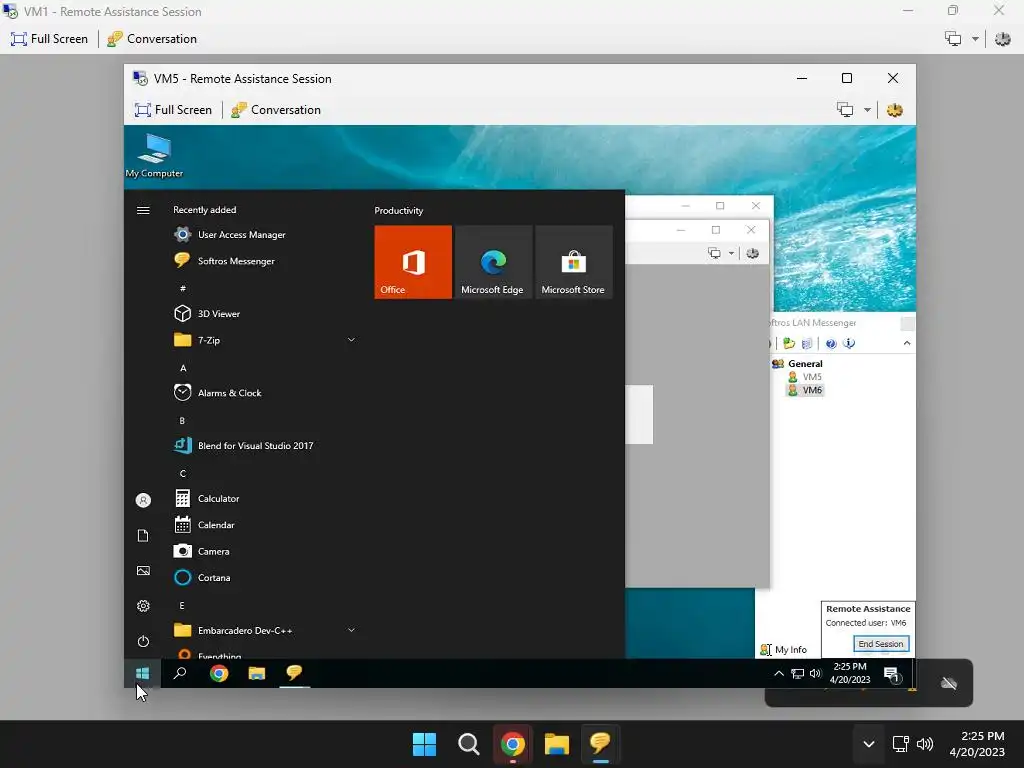Collapse LAN Messenger toolbar with up chevron

click(x=906, y=344)
